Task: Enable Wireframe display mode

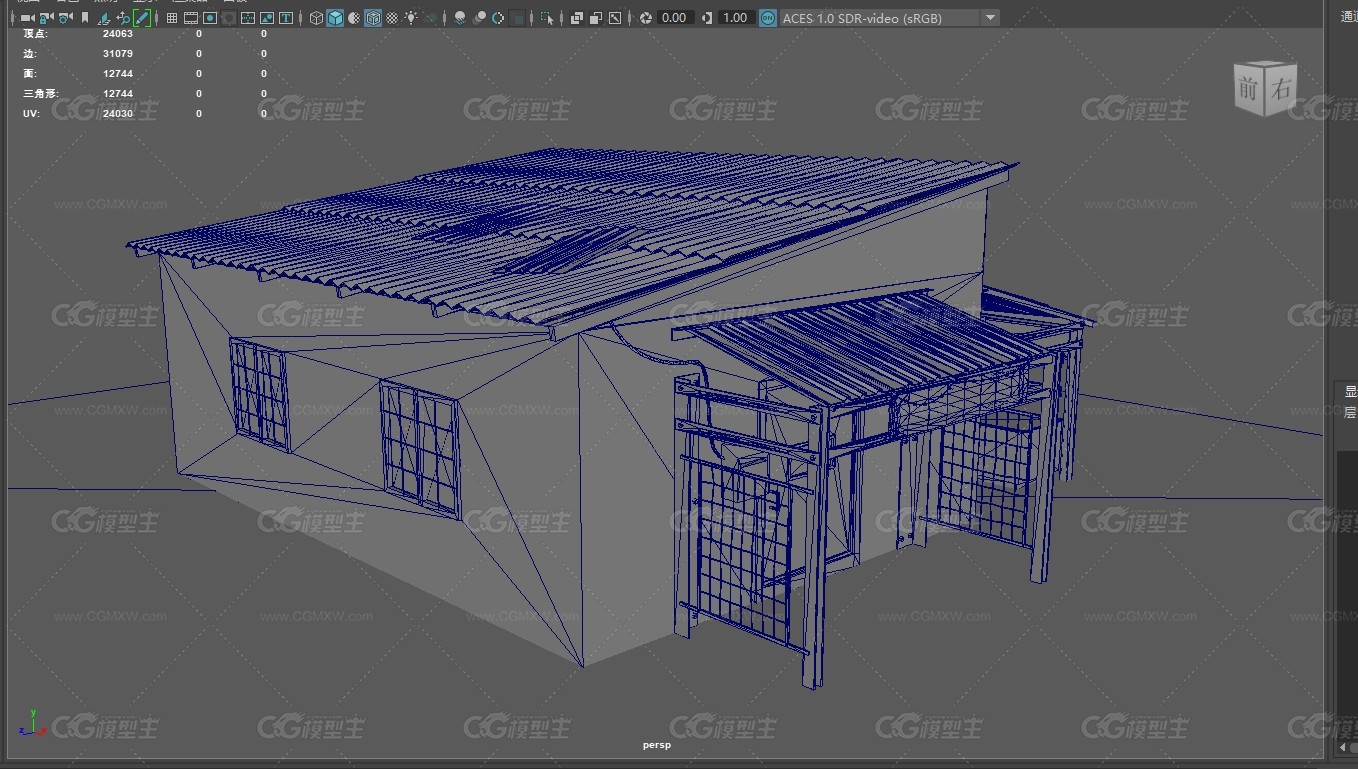Action: tap(316, 18)
